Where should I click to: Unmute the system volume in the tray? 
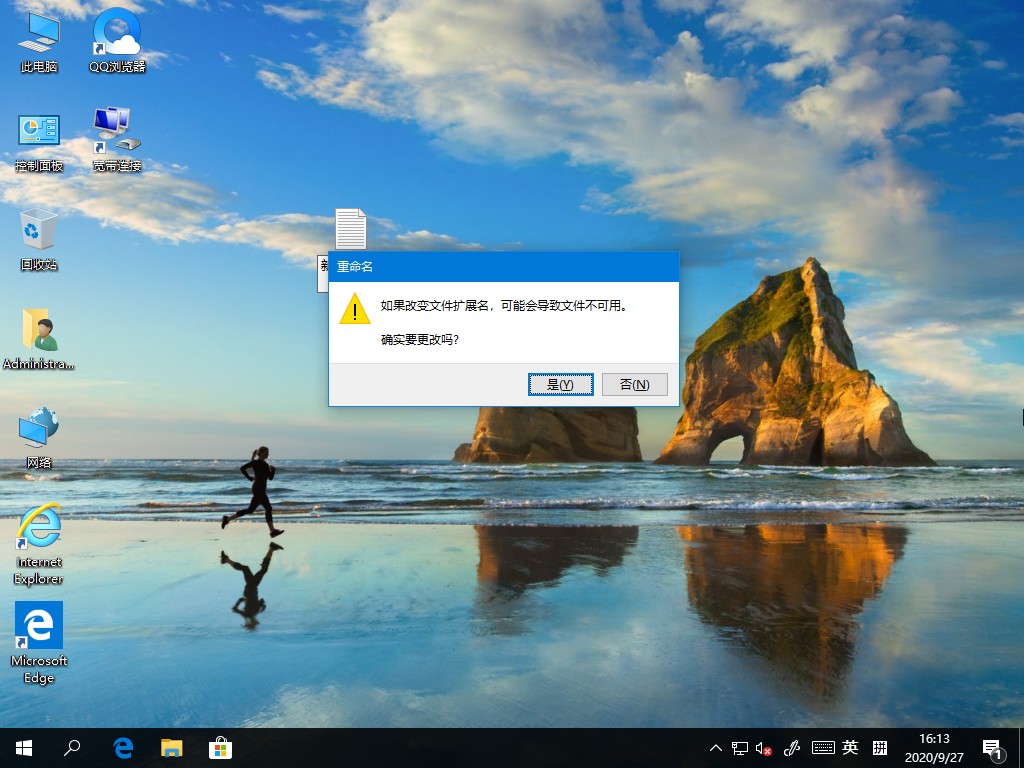pos(763,747)
